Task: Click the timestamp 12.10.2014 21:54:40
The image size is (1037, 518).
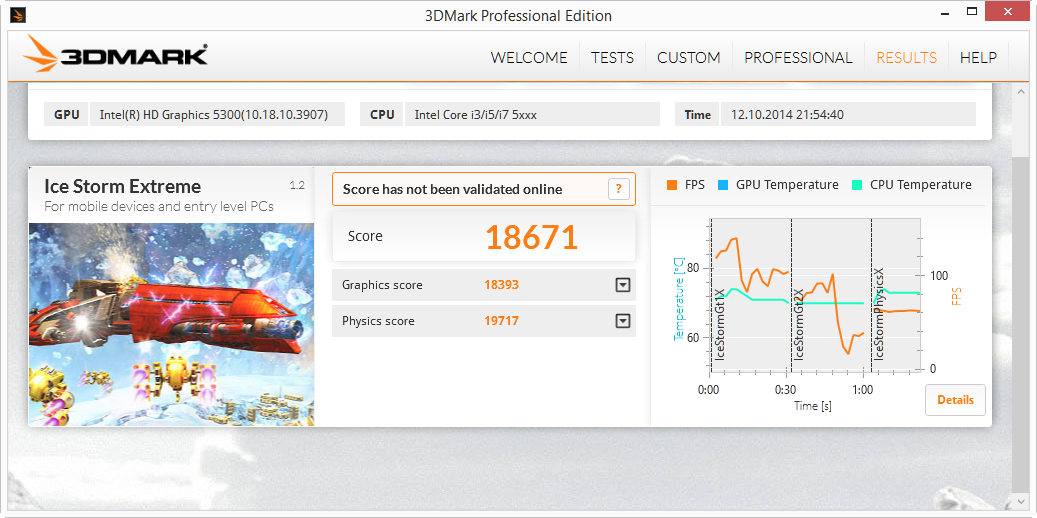Action: click(787, 114)
